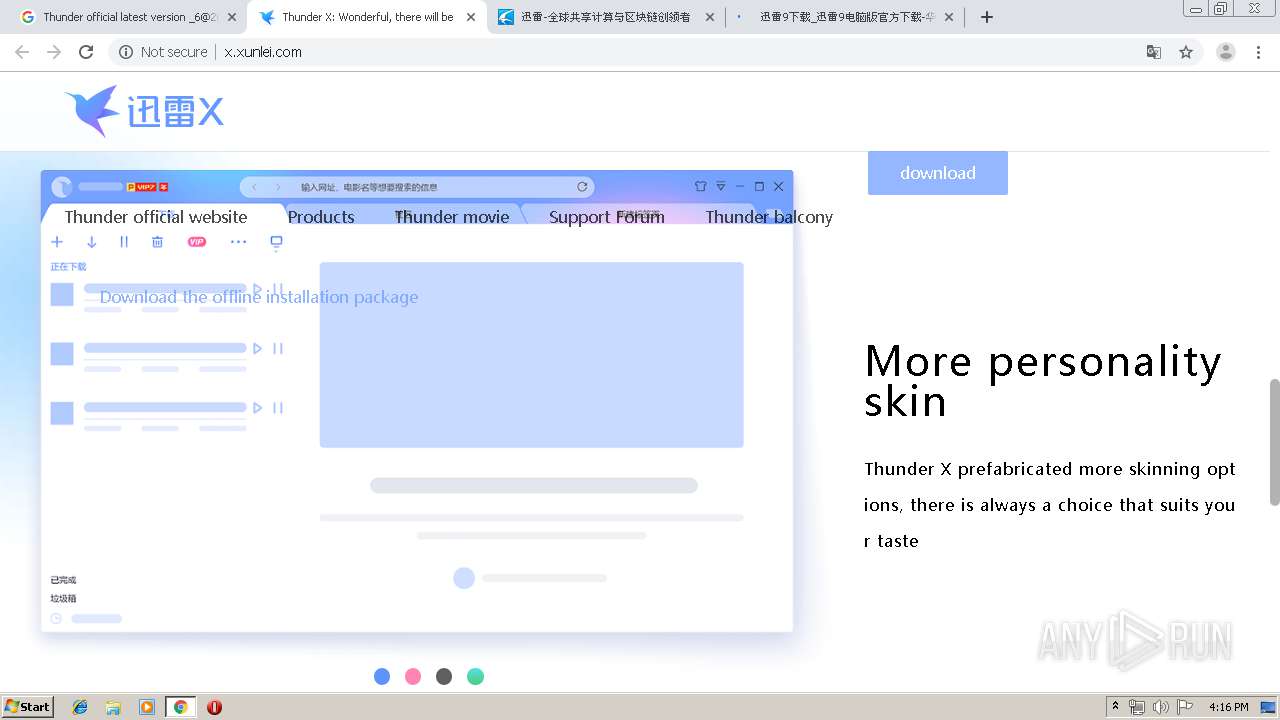Click the monitor icon in mockup toolbar
Screen dimensions: 1280x720
pyautogui.click(x=277, y=242)
